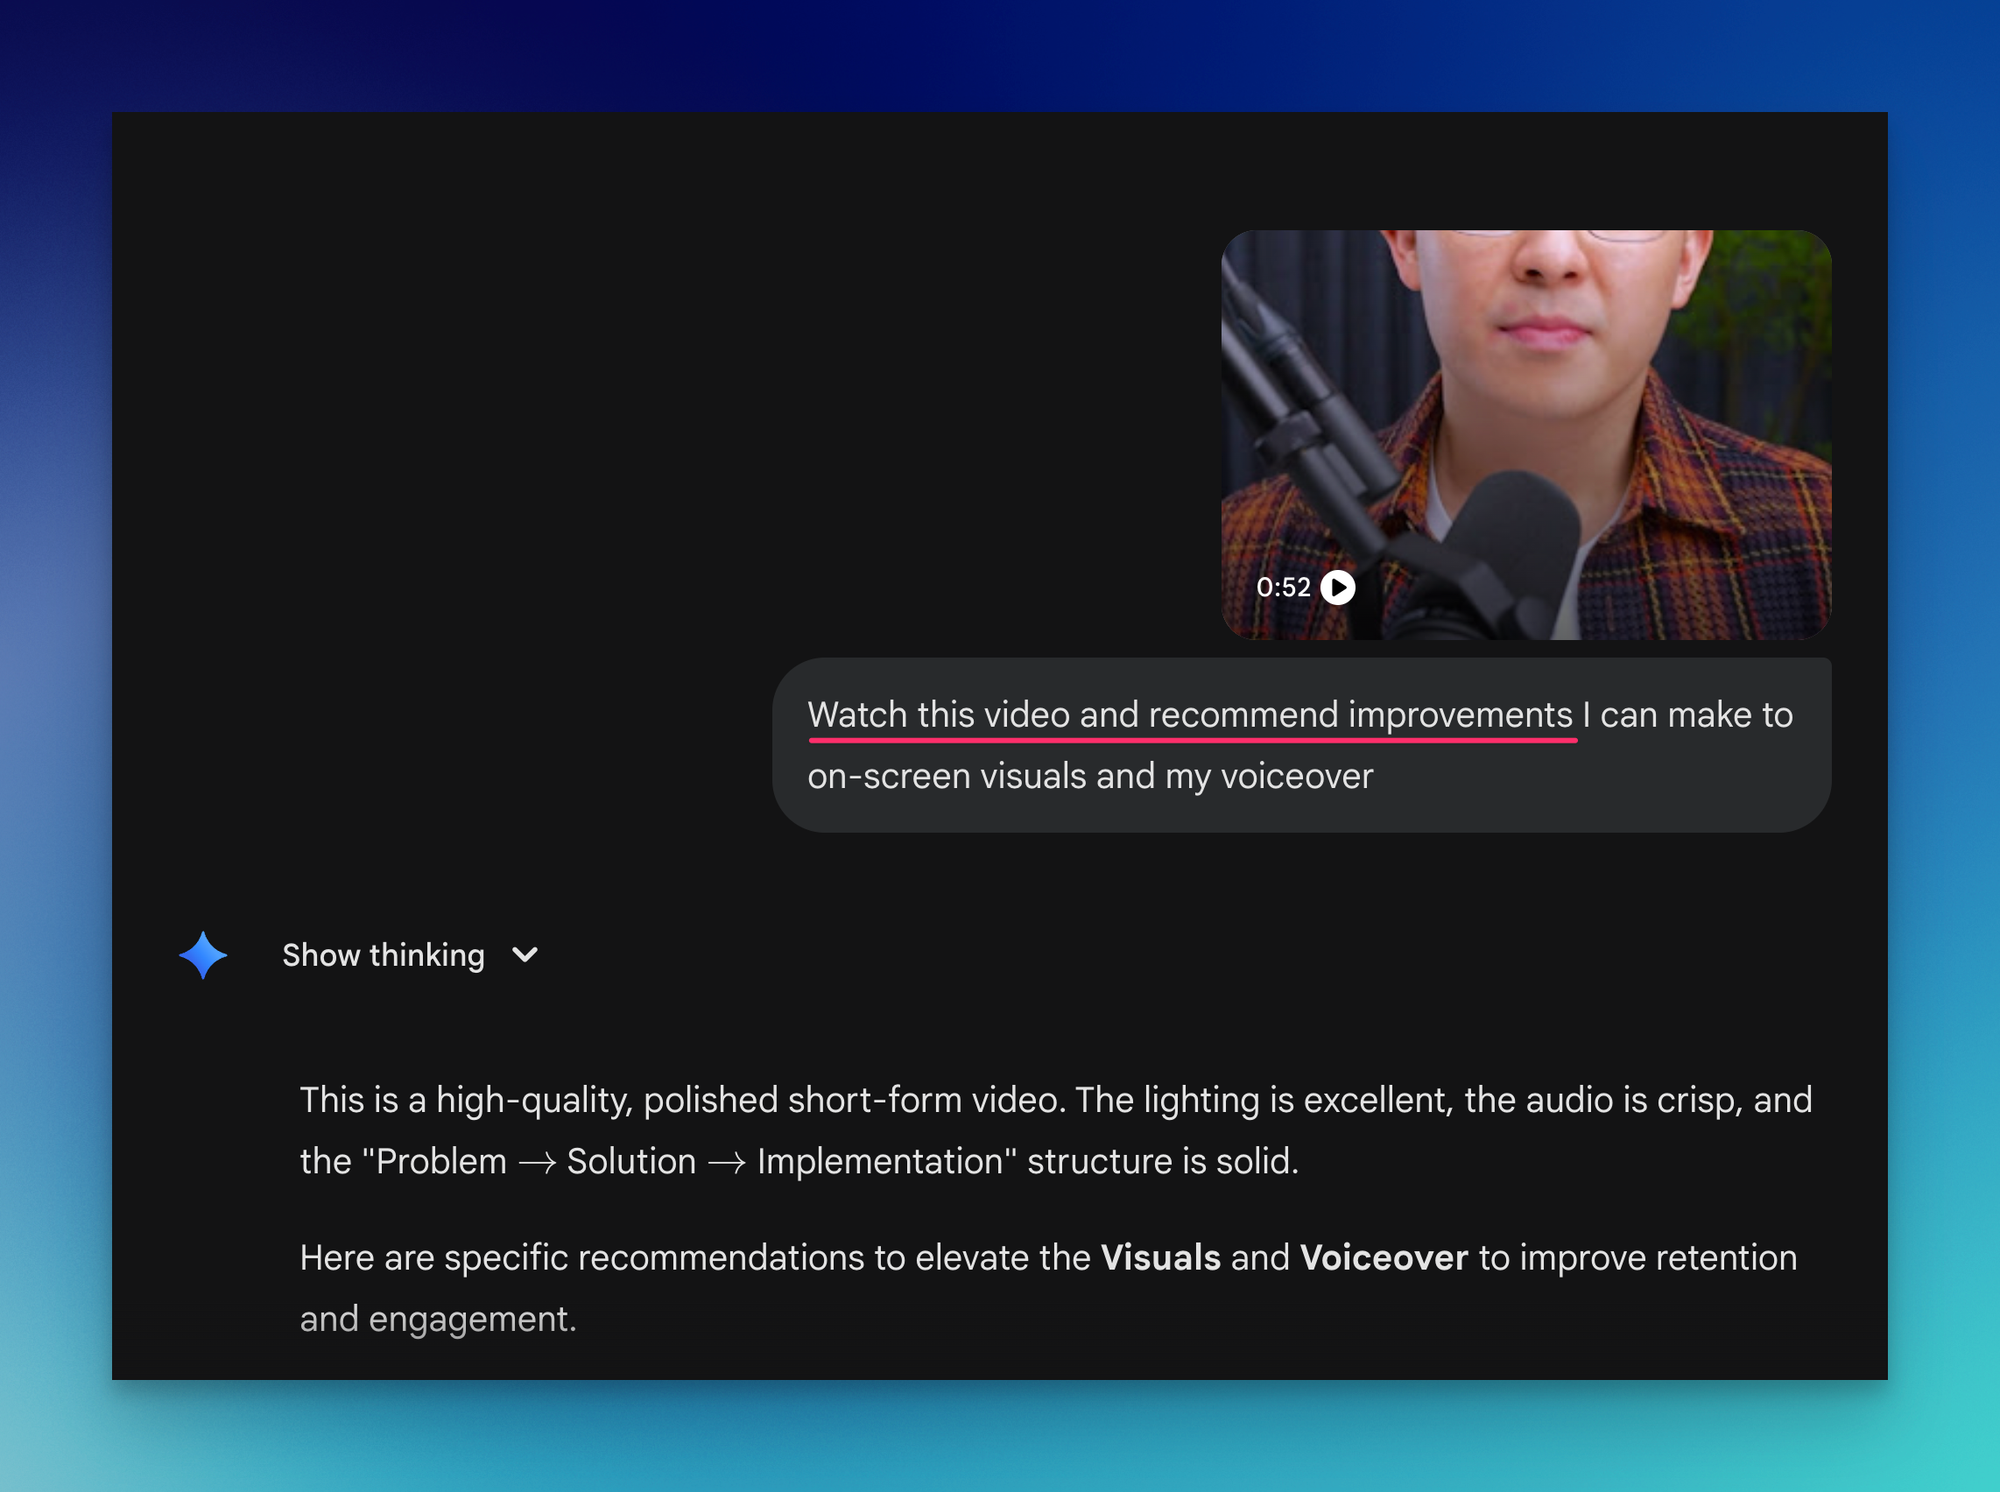Click the 0:52 duration label

(x=1282, y=587)
